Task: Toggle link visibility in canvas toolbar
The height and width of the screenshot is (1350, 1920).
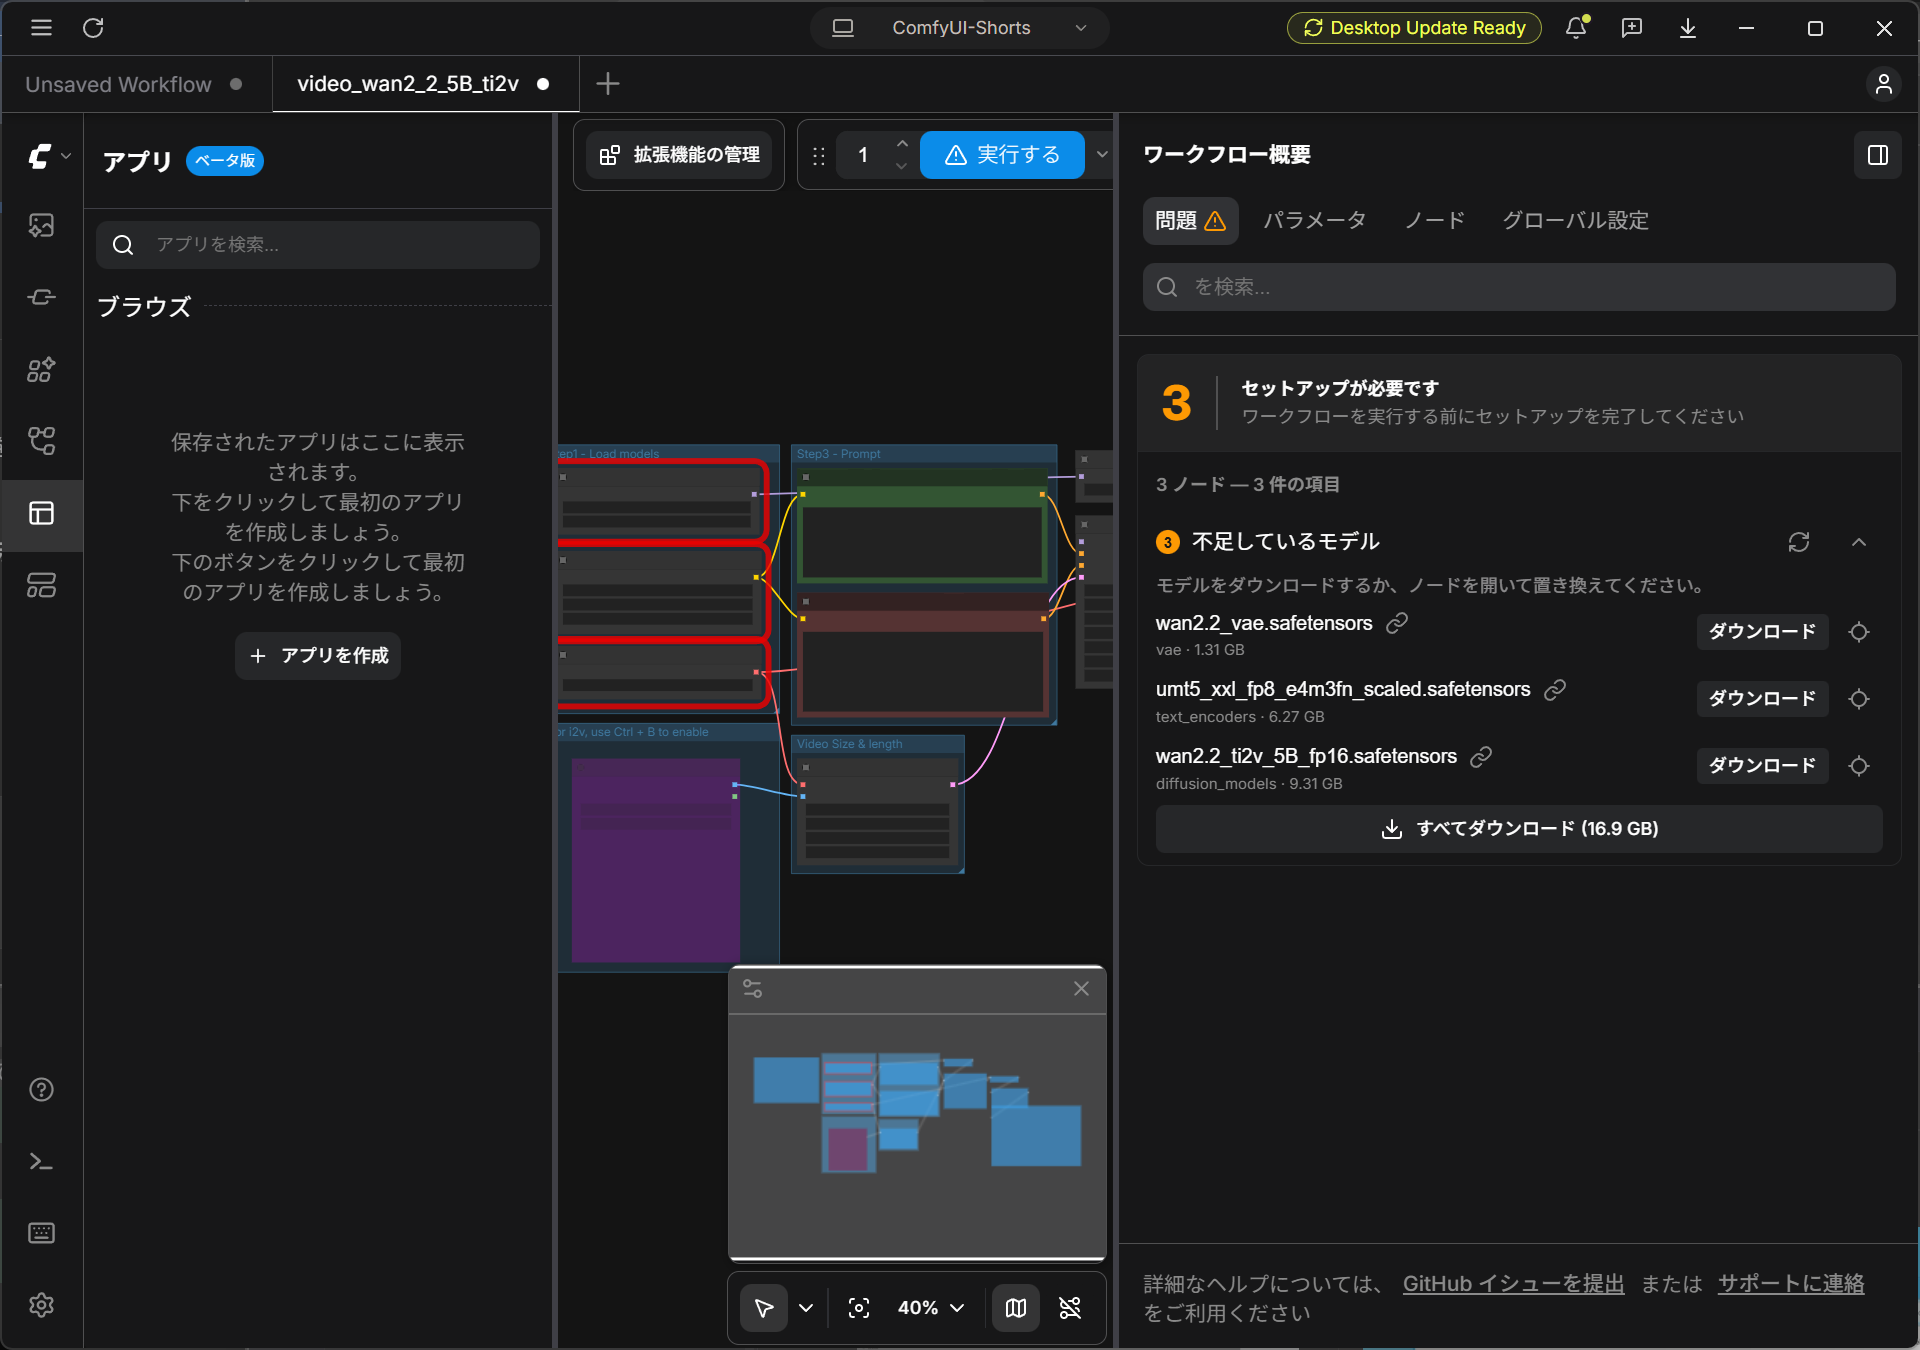Action: tap(1070, 1308)
